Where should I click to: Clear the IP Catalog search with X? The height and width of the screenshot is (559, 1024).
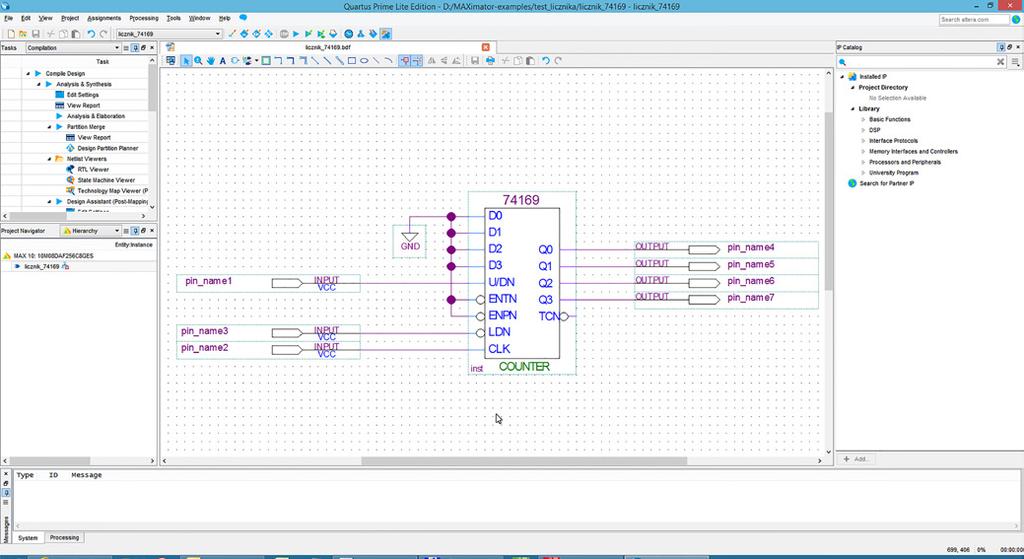point(1000,61)
